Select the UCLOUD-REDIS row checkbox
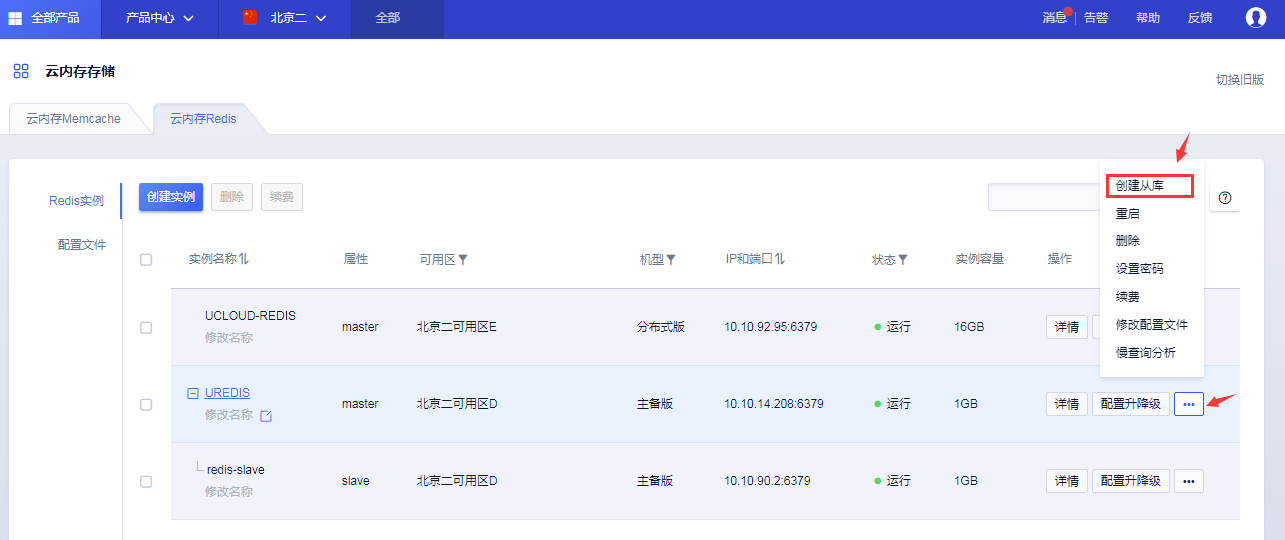 [146, 327]
